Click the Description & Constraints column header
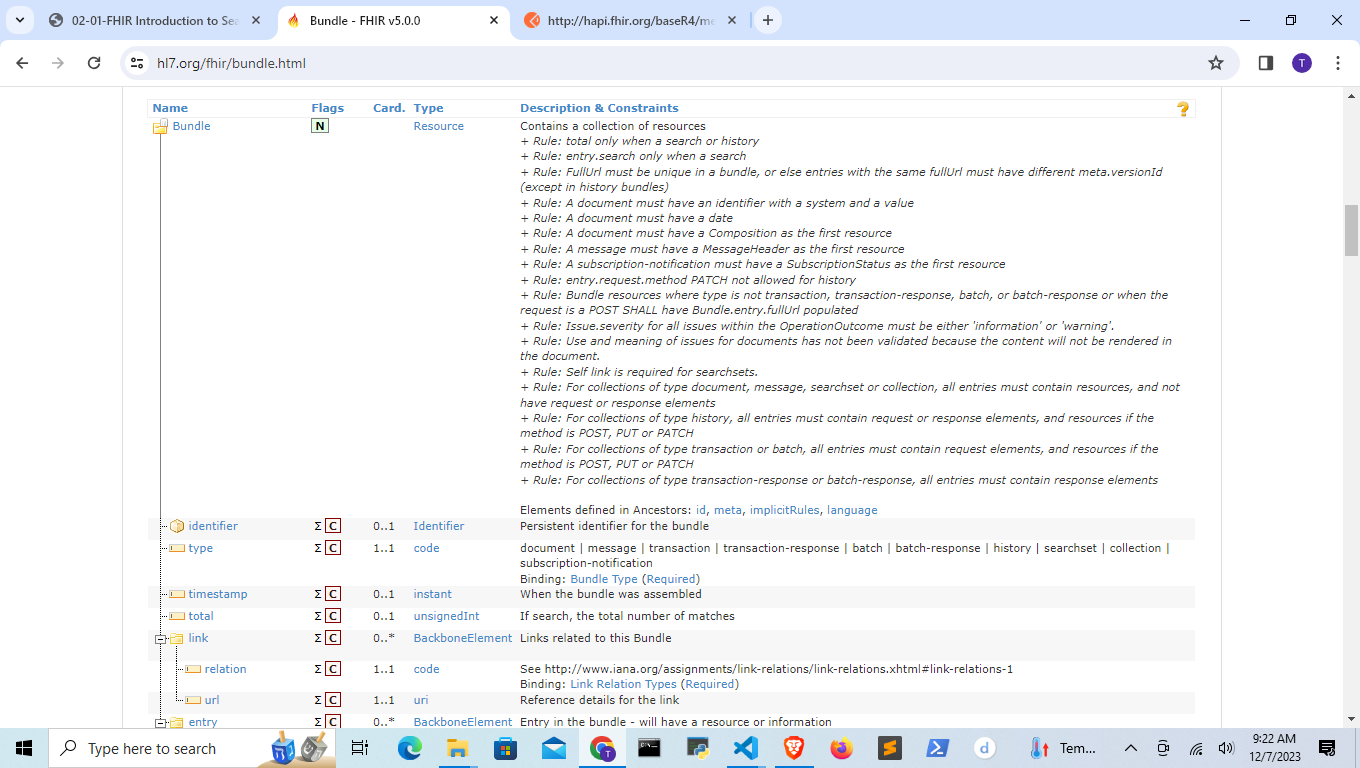 599,108
